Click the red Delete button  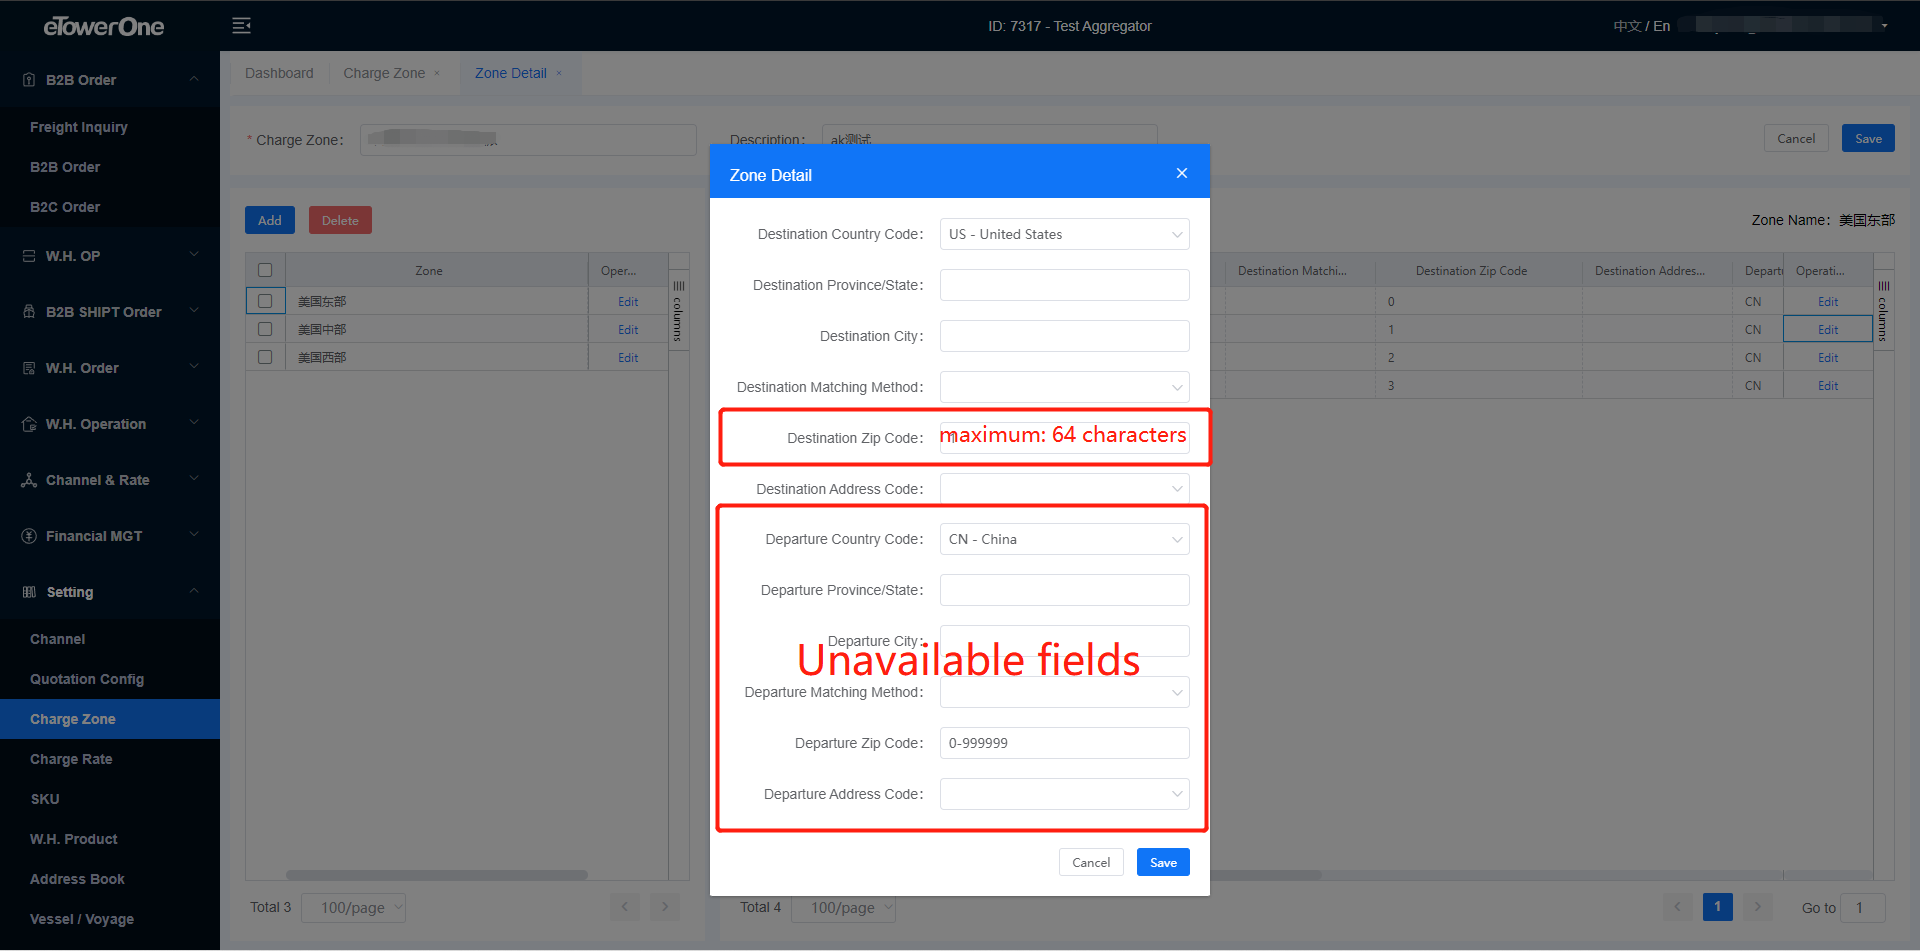coord(340,220)
